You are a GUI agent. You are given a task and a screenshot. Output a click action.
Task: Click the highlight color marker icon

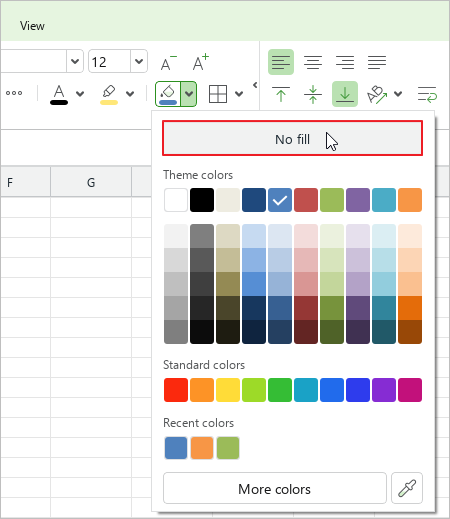109,94
